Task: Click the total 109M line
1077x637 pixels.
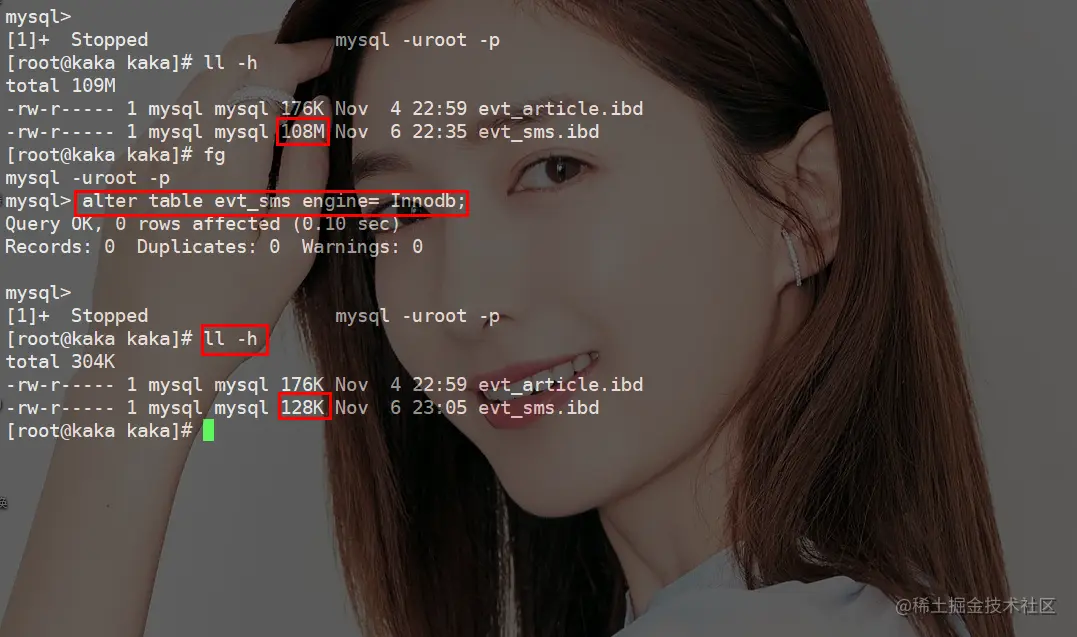Action: [60, 86]
